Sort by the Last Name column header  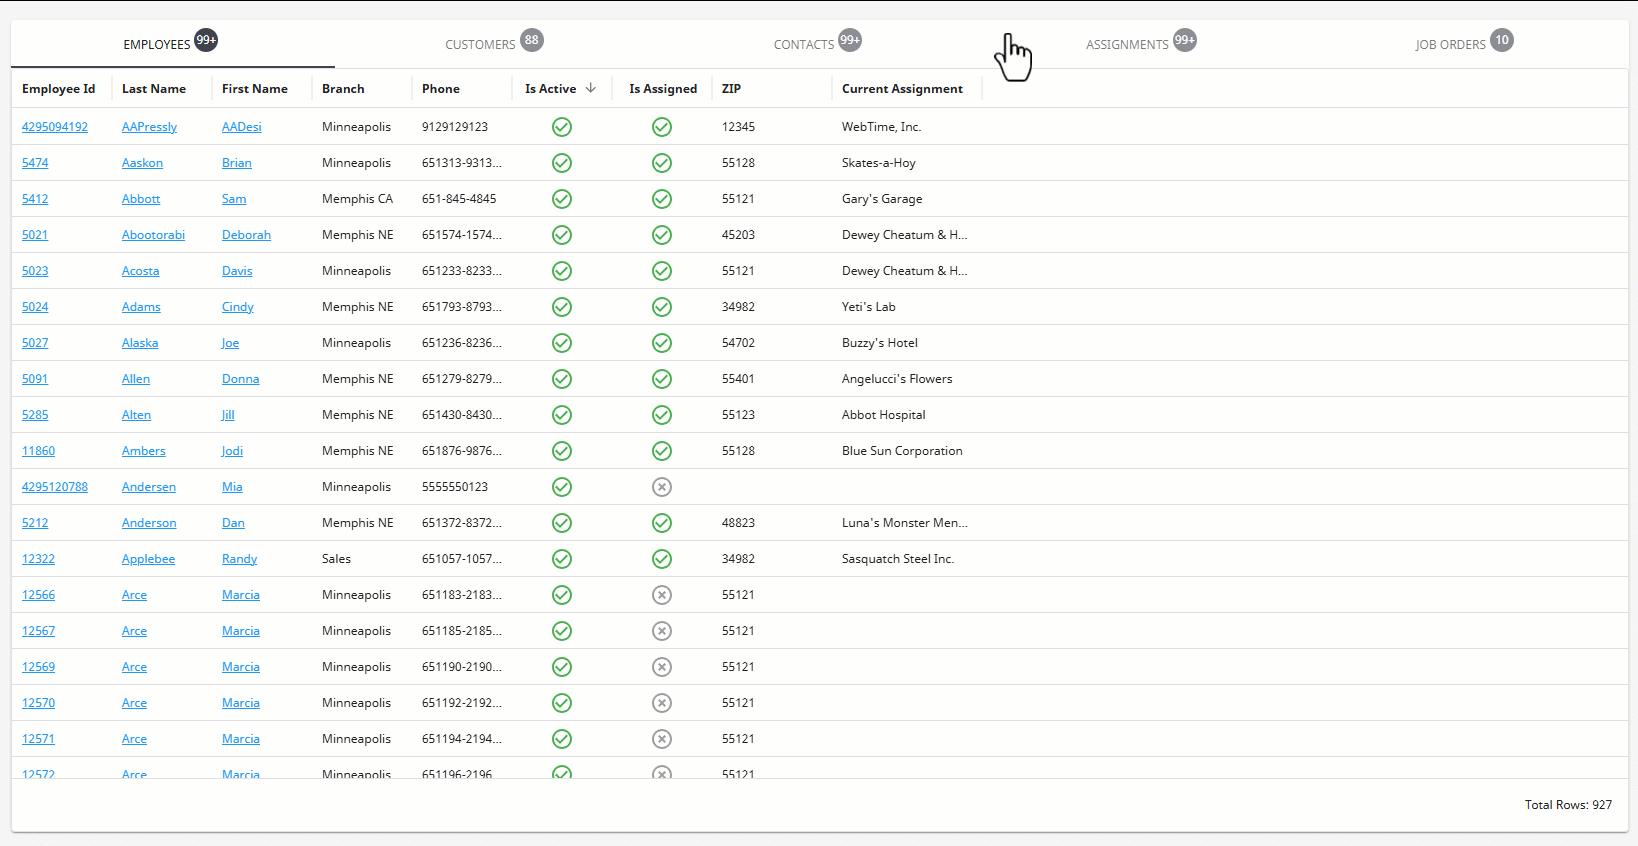[x=154, y=89]
